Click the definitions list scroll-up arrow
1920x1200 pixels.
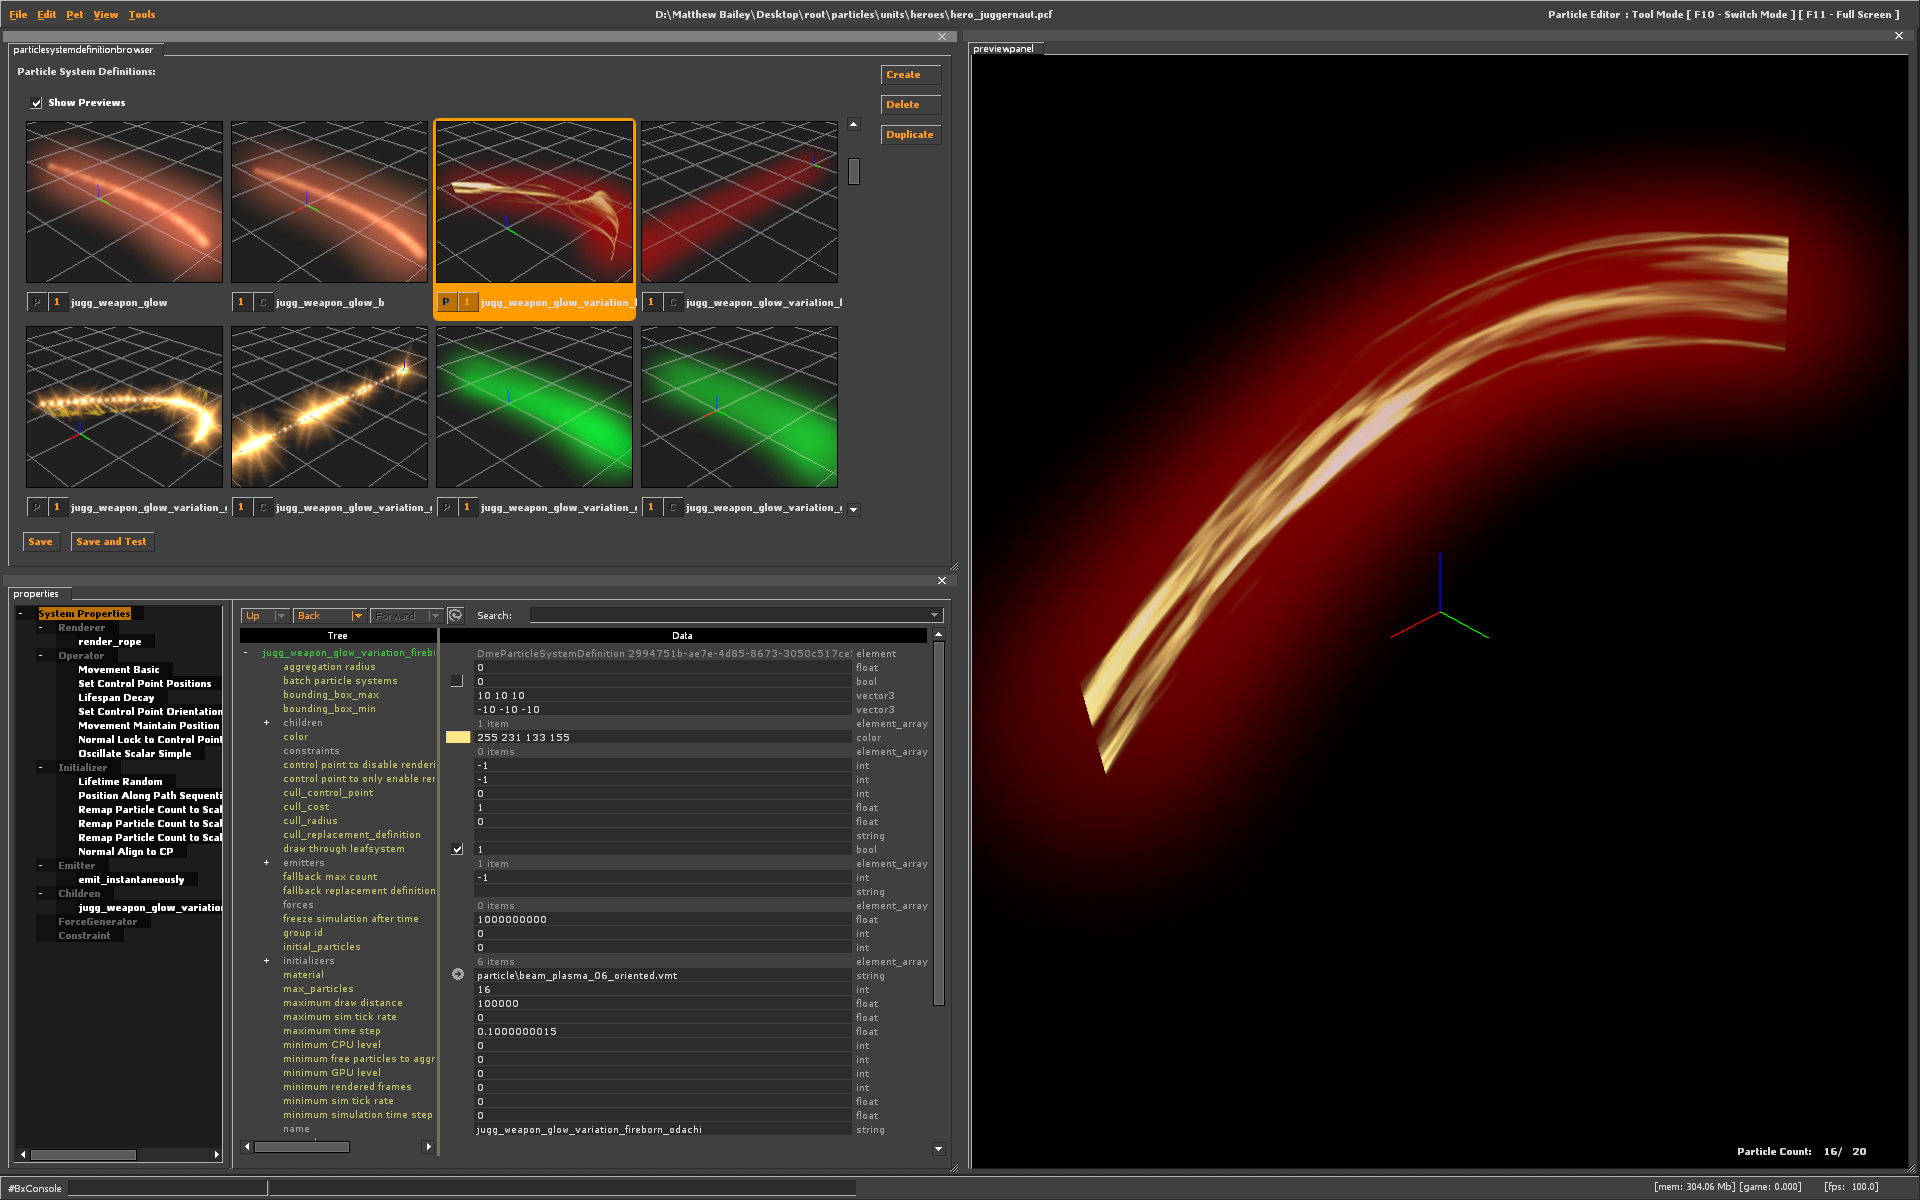pos(854,125)
